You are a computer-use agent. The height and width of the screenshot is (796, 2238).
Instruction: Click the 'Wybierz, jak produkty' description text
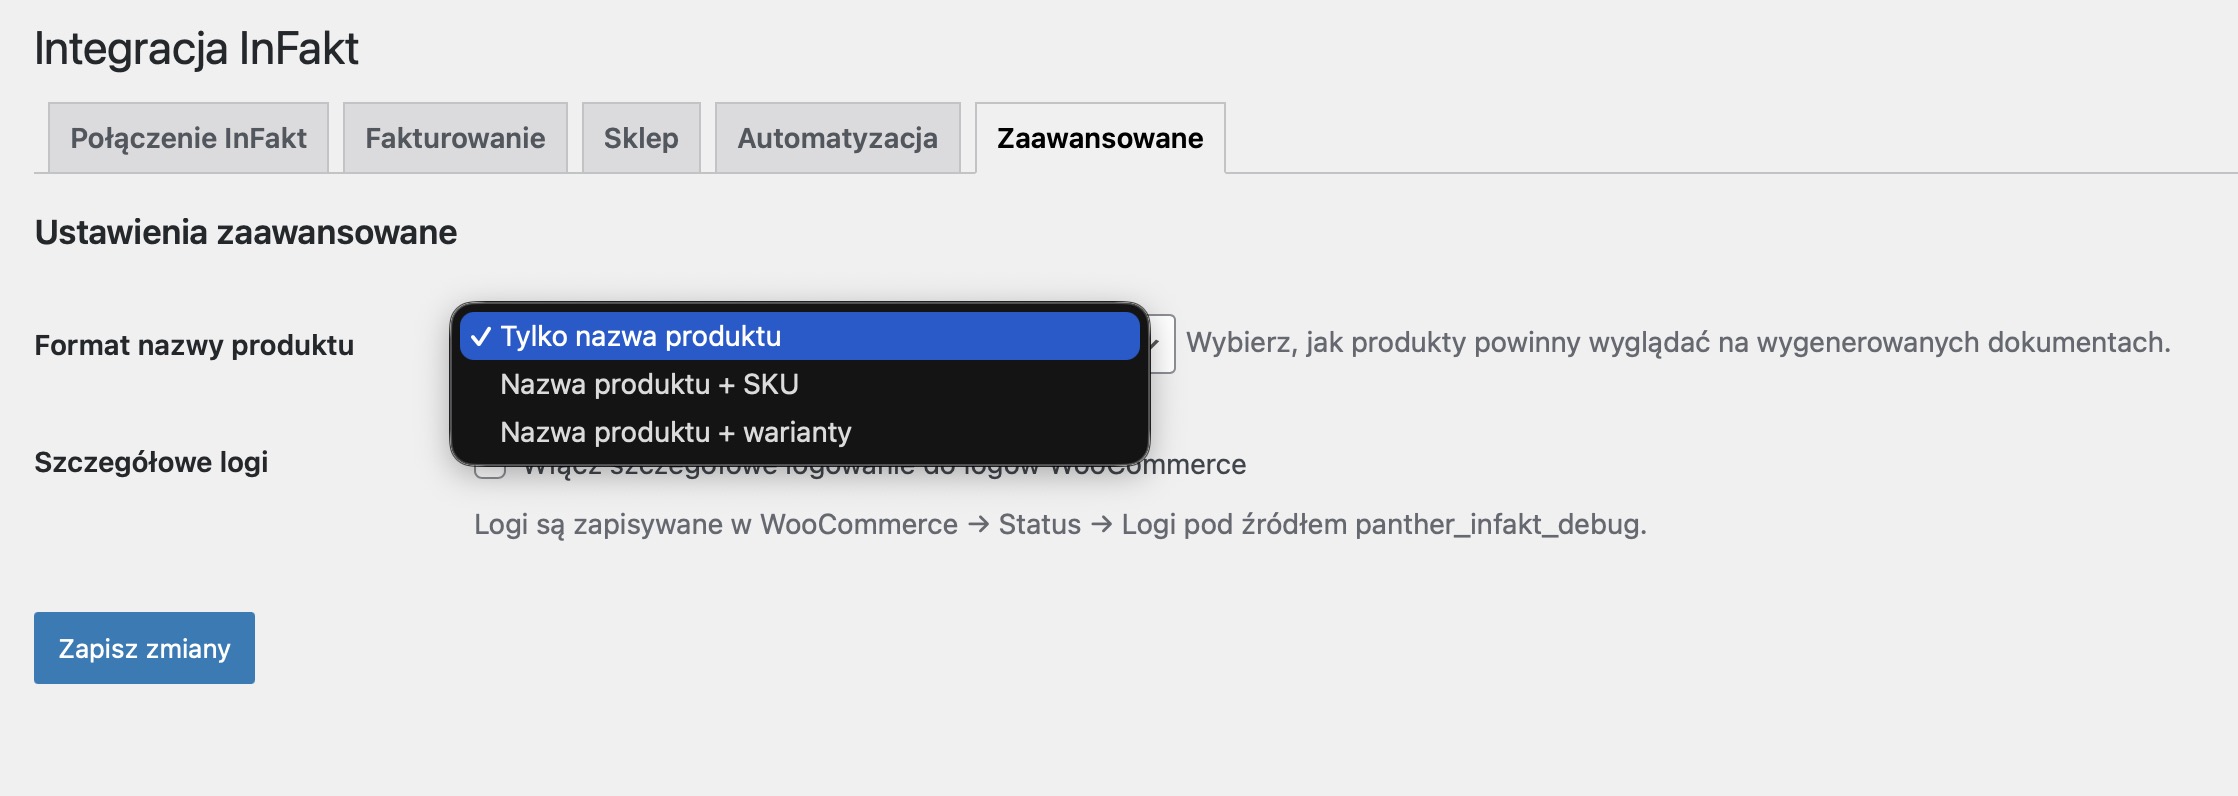[1677, 342]
